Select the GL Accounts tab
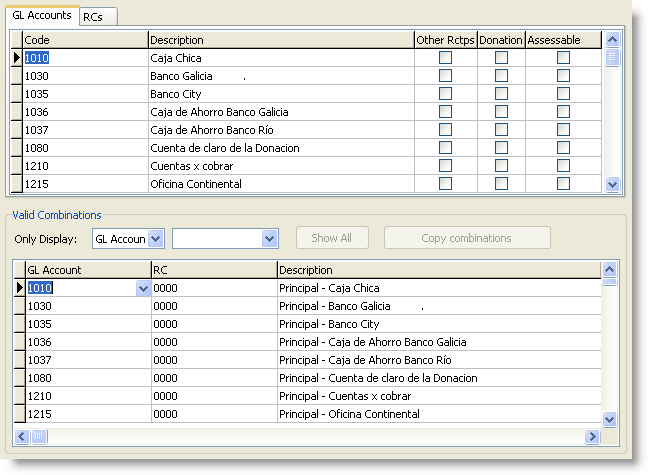Screen dimensions: 648x475 (41, 16)
